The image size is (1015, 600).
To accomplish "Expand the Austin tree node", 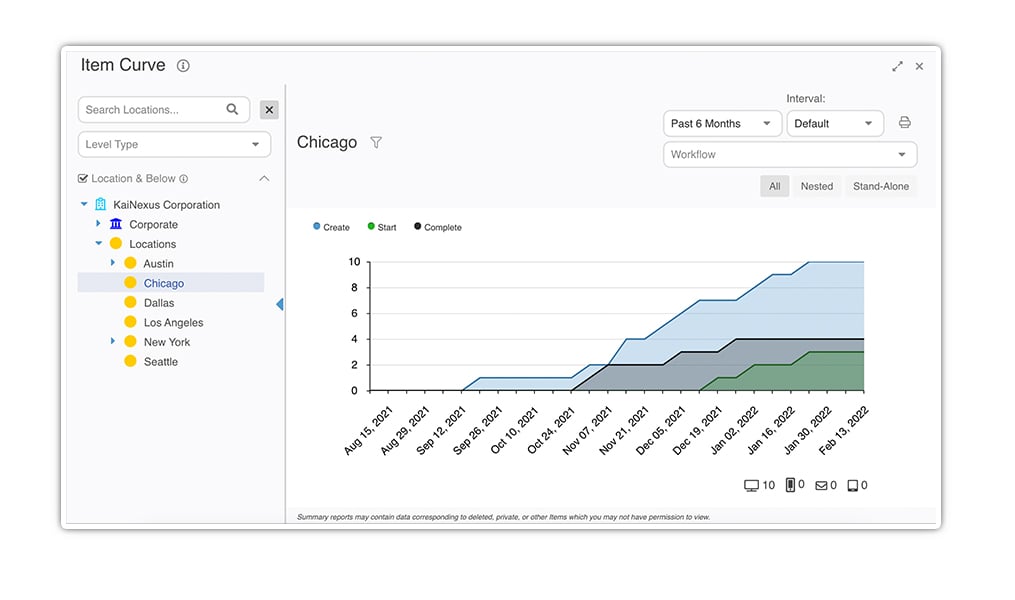I will pos(113,263).
